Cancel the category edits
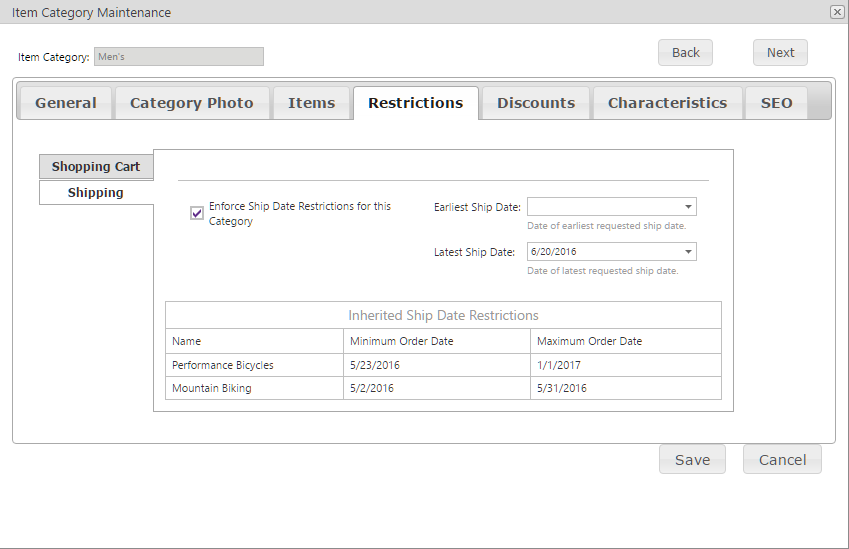The width and height of the screenshot is (849, 549). 782,460
